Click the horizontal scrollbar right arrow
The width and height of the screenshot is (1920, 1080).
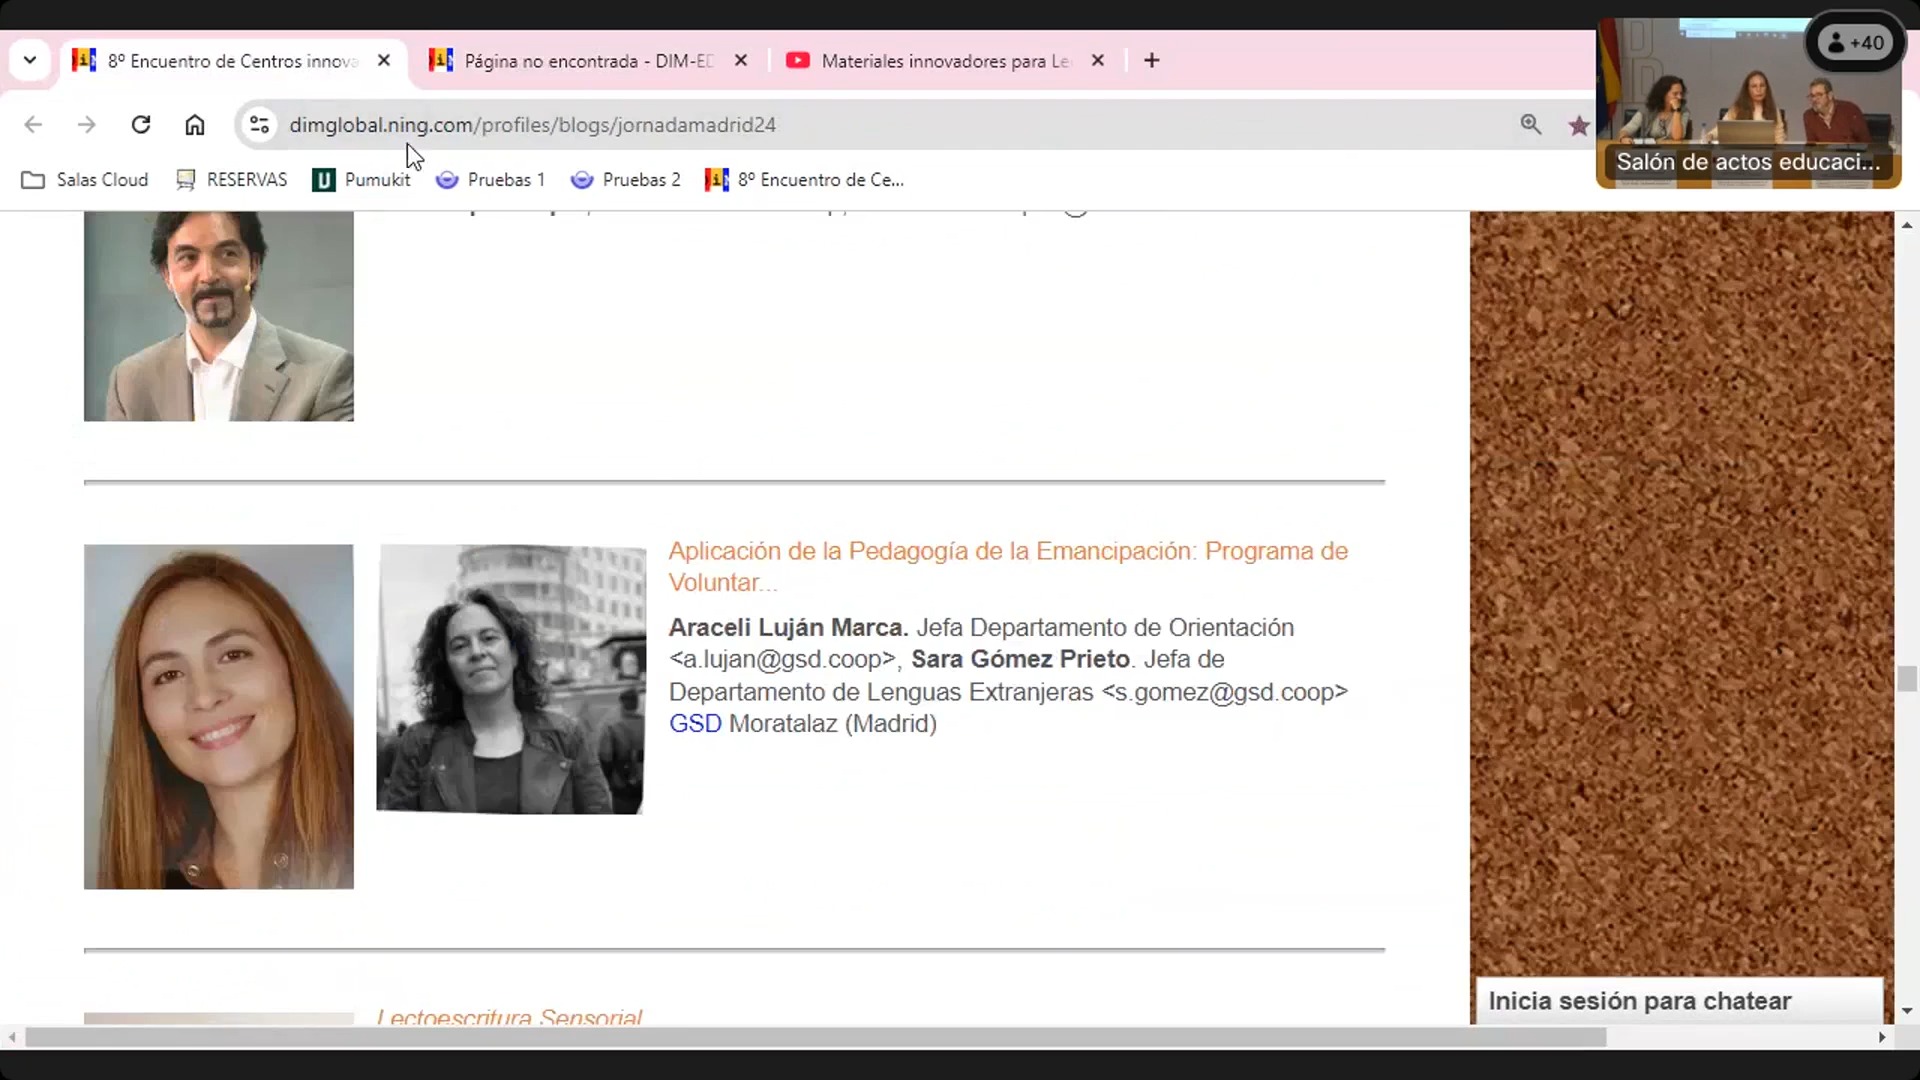click(1882, 1038)
